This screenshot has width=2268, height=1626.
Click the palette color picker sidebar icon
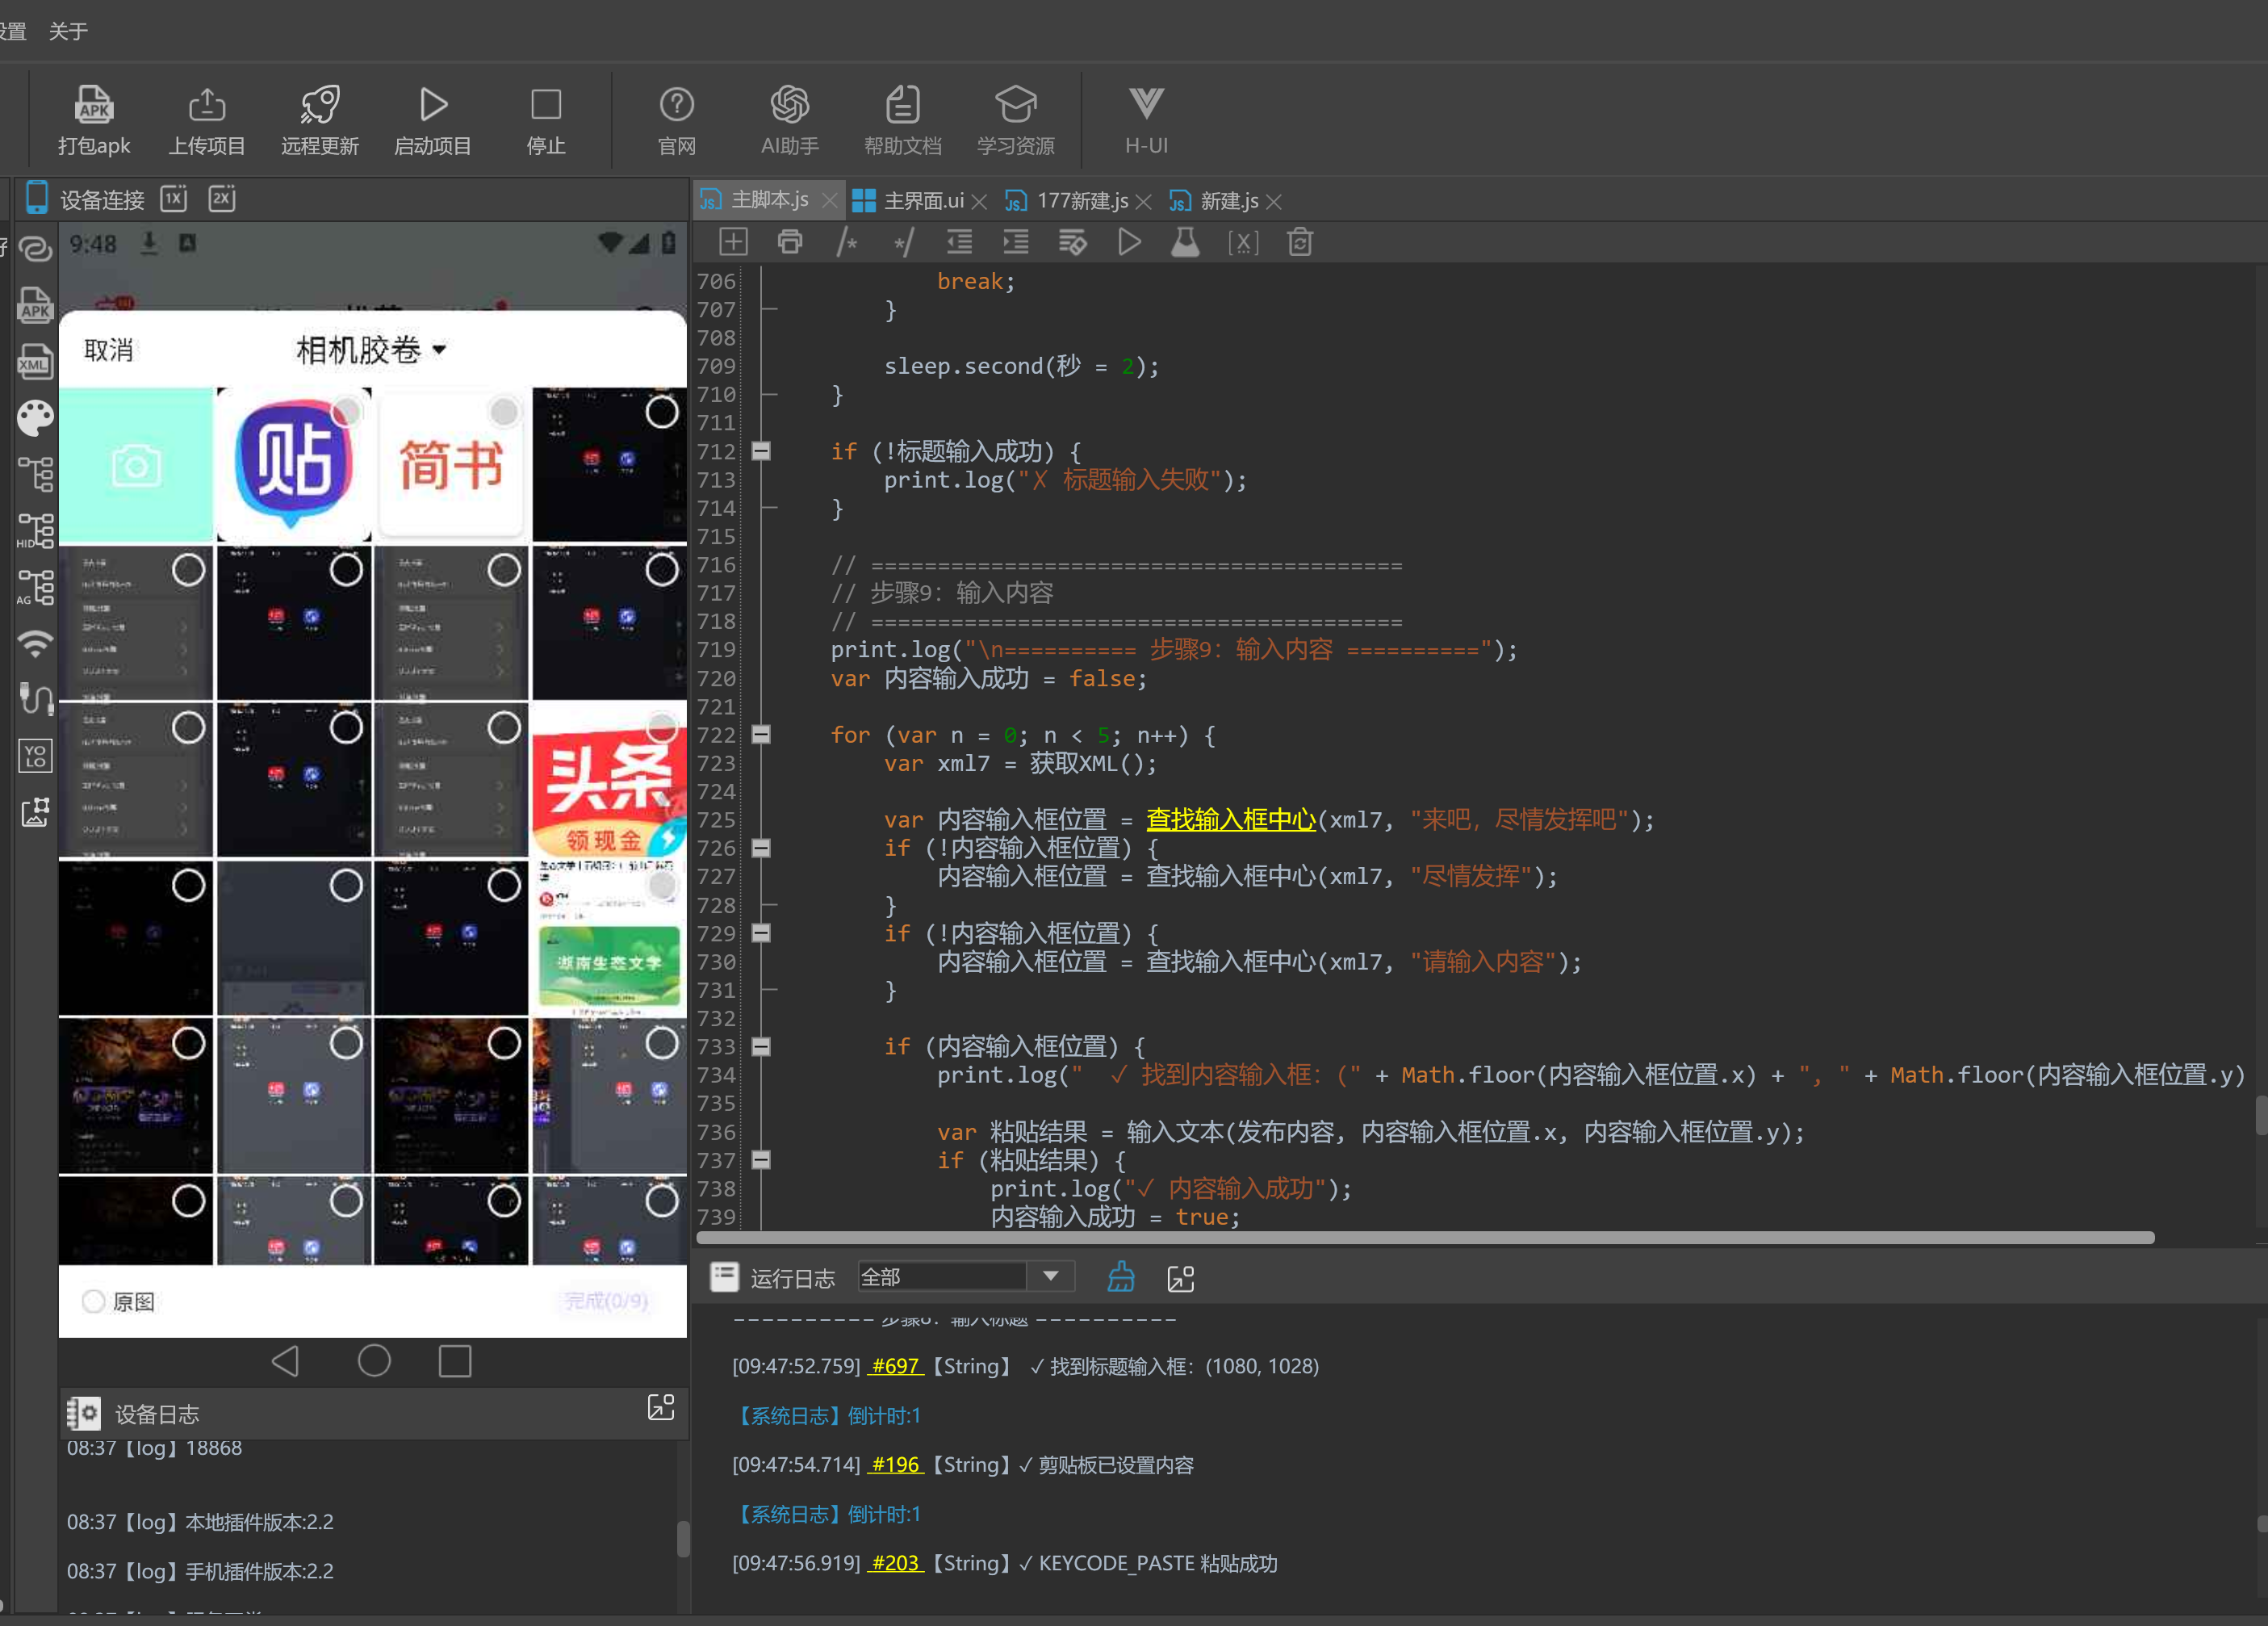36,418
